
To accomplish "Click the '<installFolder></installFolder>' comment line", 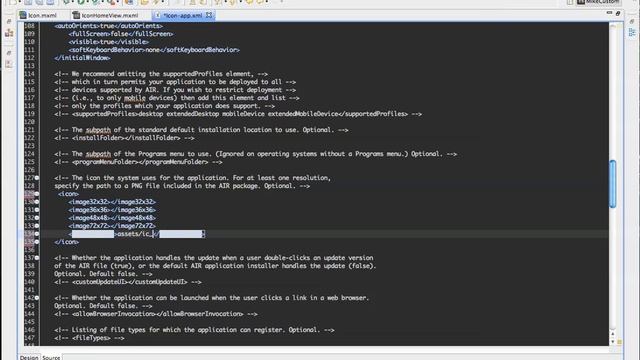I will coord(124,138).
